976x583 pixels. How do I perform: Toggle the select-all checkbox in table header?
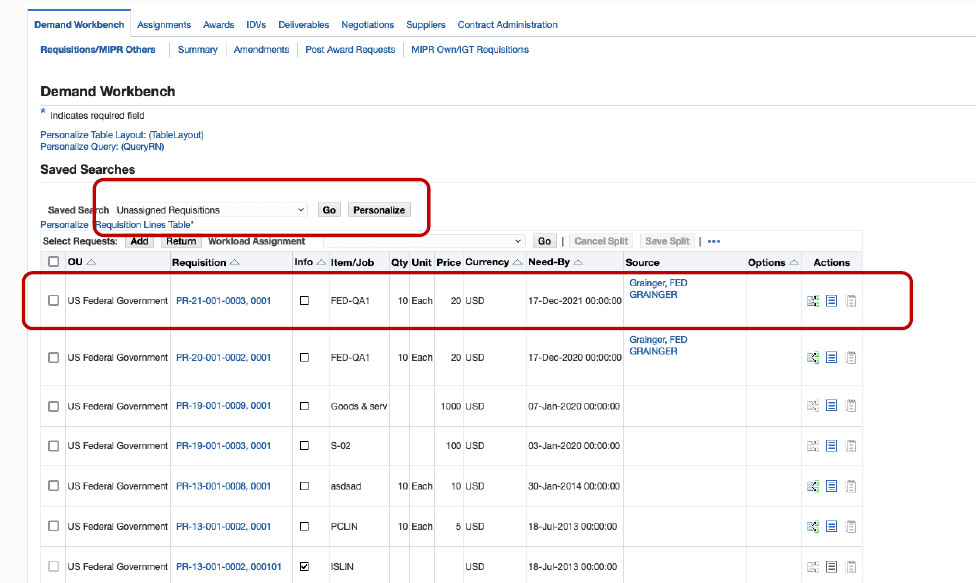click(54, 262)
